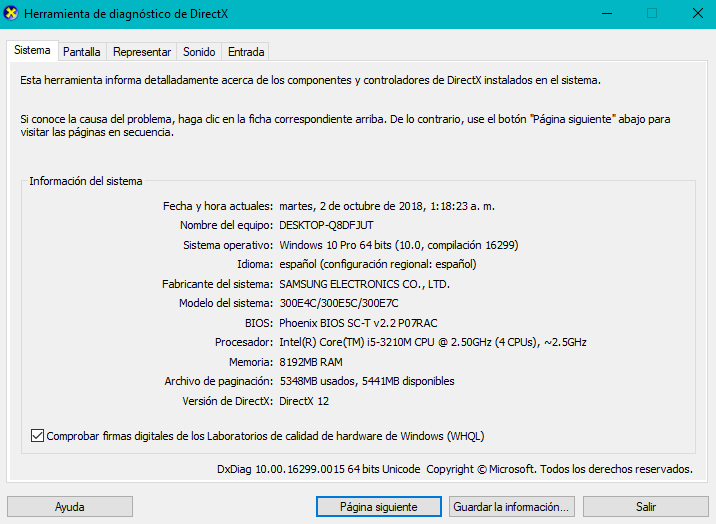Close the window with the X button
Screen dimensions: 716x524
697,13
